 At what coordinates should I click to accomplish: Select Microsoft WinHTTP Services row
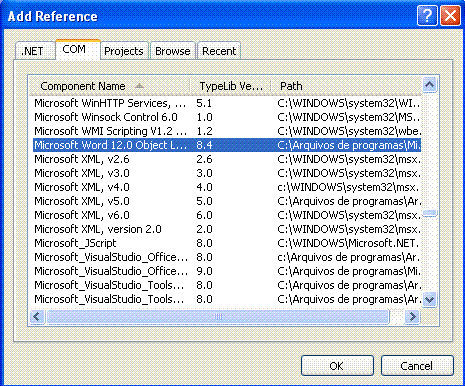click(x=227, y=103)
